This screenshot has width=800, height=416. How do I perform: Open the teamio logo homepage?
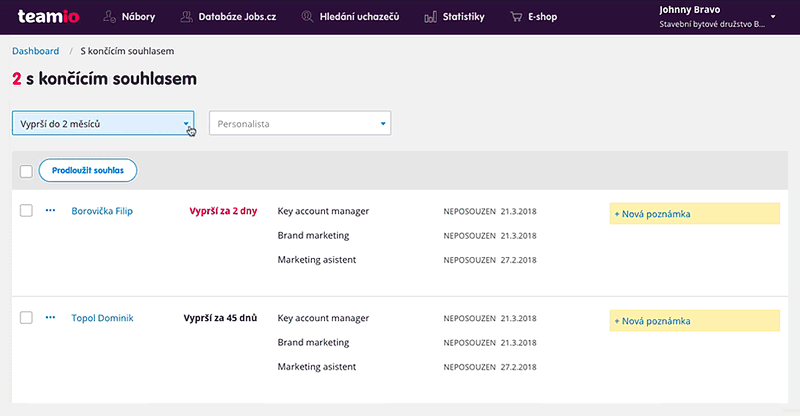(x=48, y=16)
